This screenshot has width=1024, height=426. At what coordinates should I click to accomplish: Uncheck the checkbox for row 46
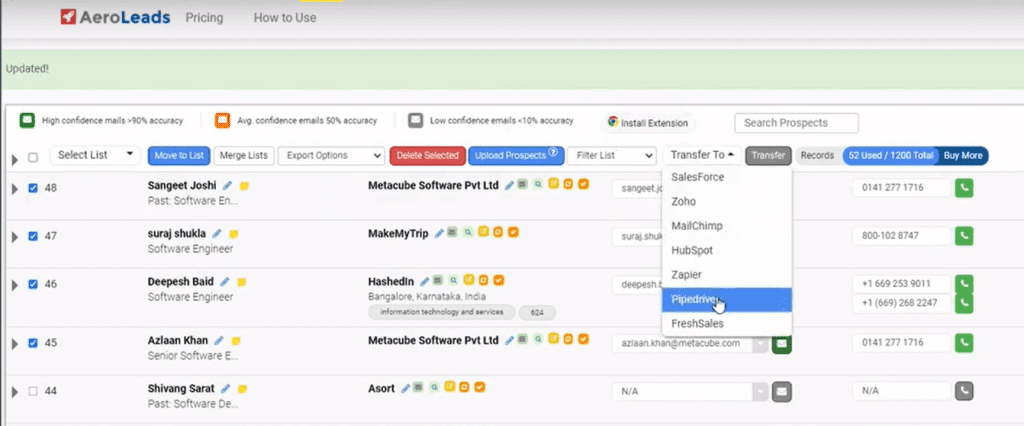33,284
